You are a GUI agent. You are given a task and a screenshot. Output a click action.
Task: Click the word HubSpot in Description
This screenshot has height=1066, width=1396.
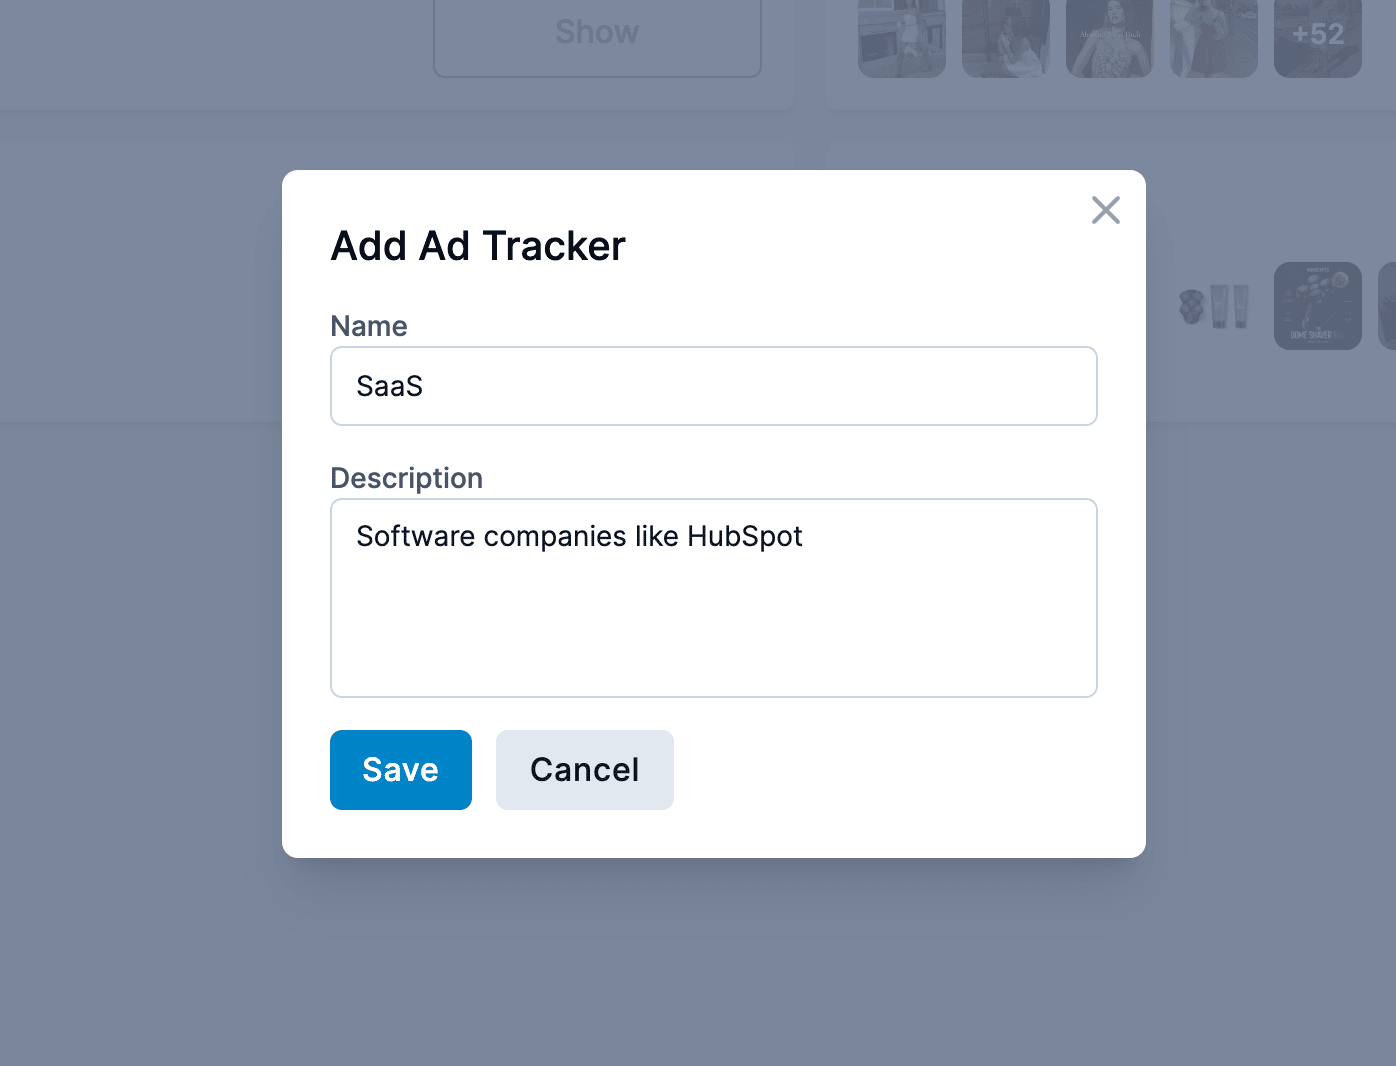pyautogui.click(x=744, y=537)
